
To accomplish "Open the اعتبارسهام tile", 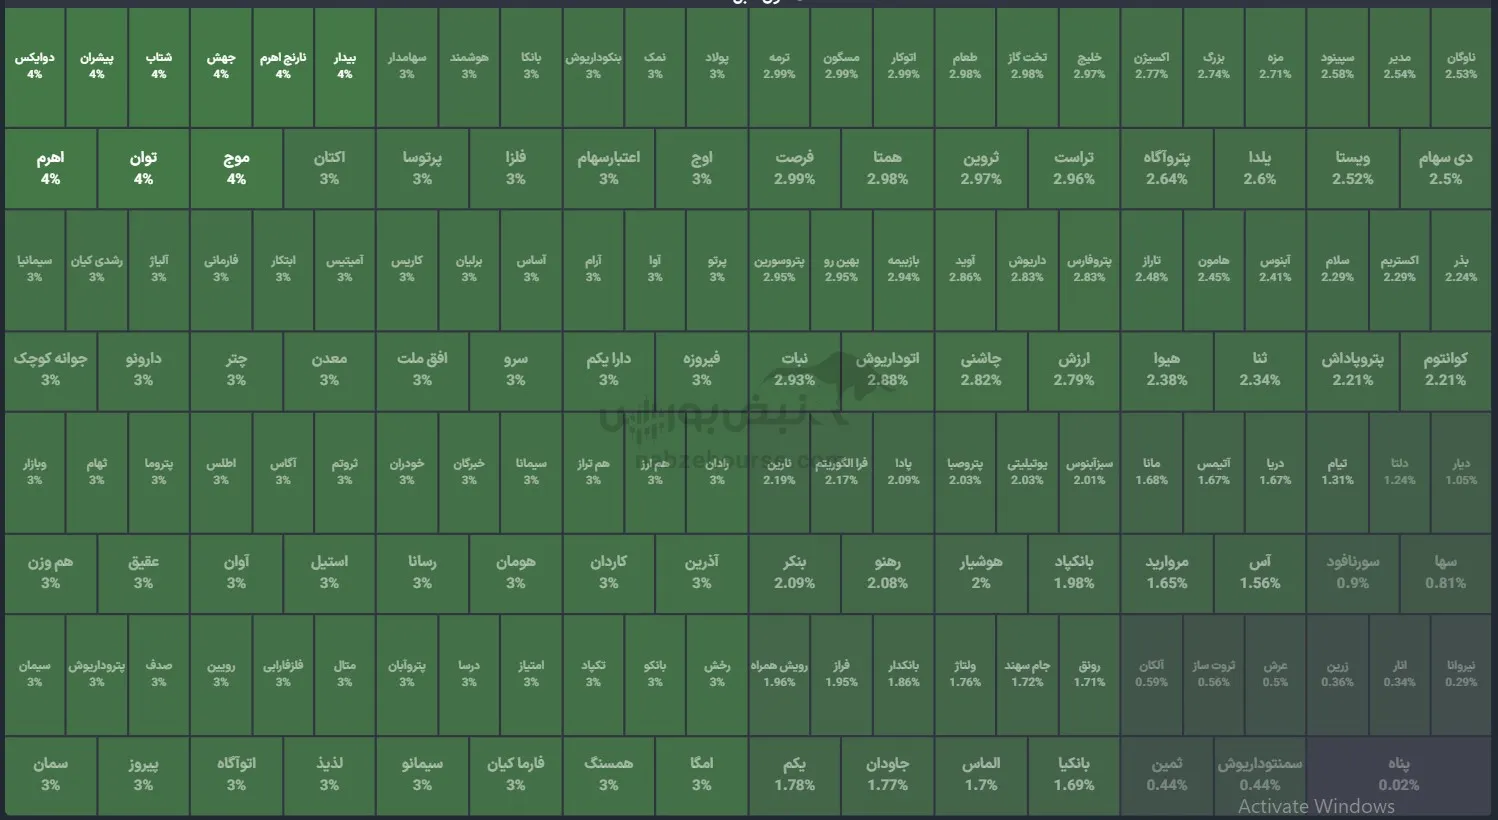I will (608, 168).
